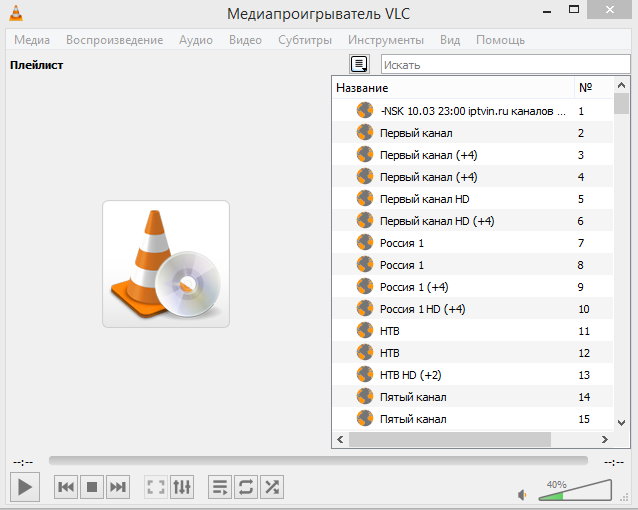Select the -NSK 10.03 23:00 iptvin.ru playlist entry
The image size is (638, 510).
(x=473, y=111)
